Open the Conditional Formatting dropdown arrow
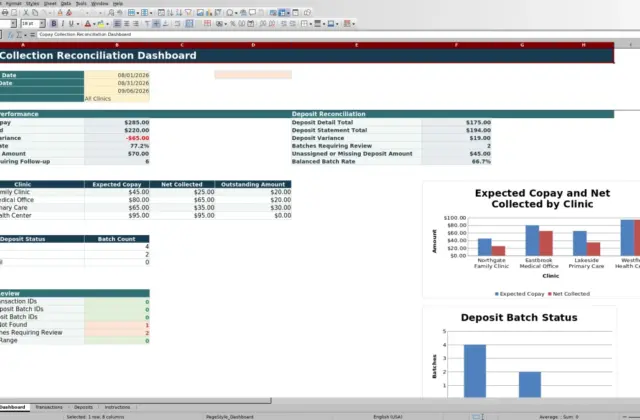Screen dimensions: 640x420 [353, 24]
